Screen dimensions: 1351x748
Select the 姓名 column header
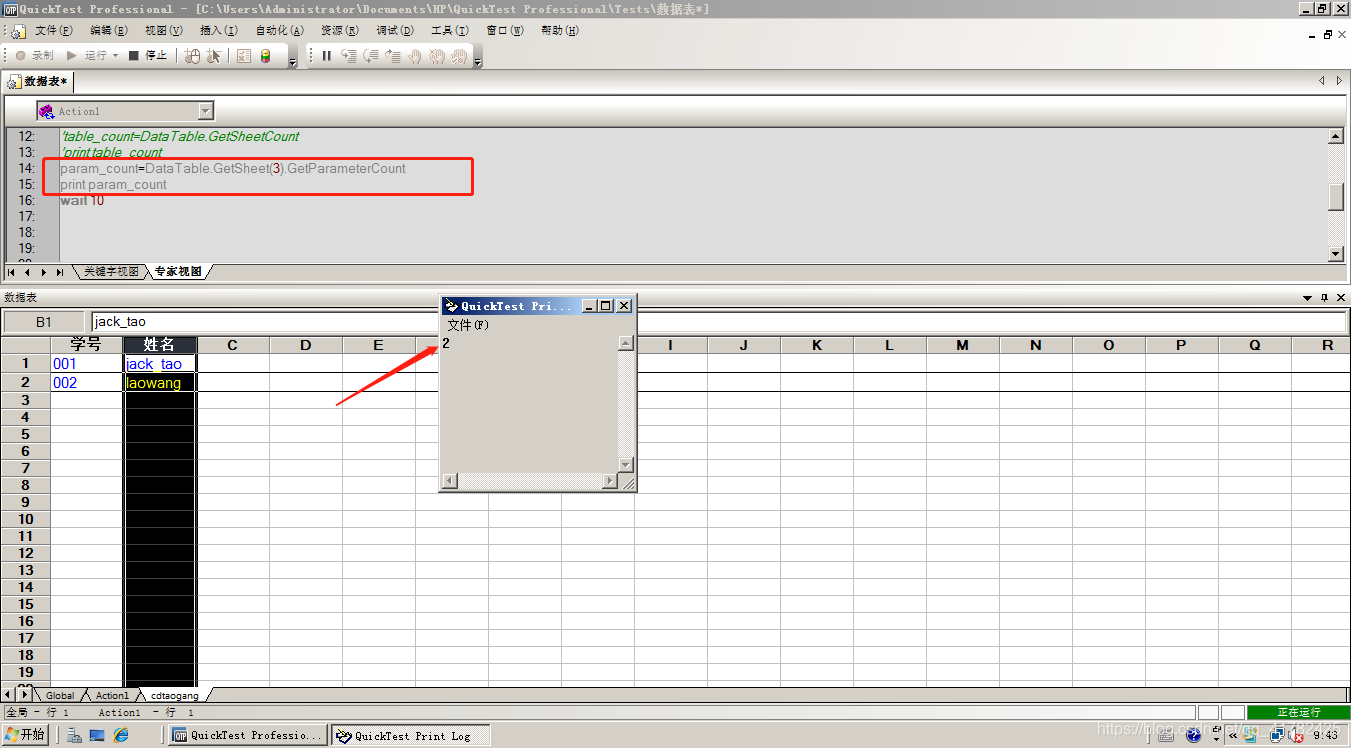[x=160, y=345]
